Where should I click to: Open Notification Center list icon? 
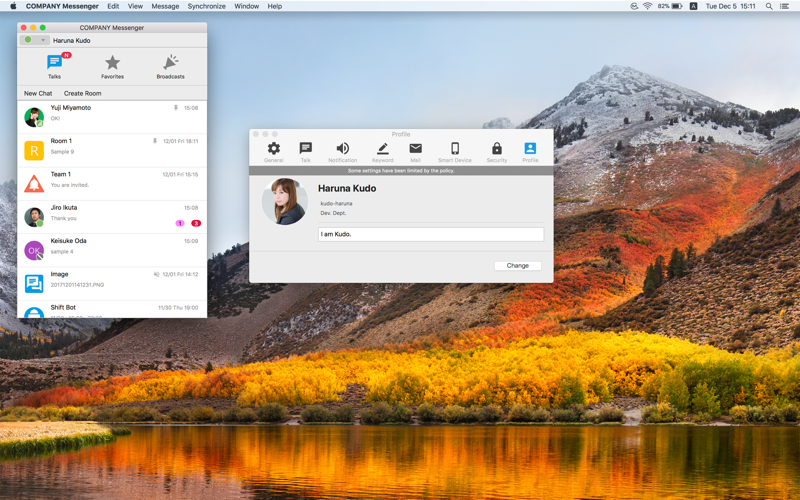pos(784,6)
